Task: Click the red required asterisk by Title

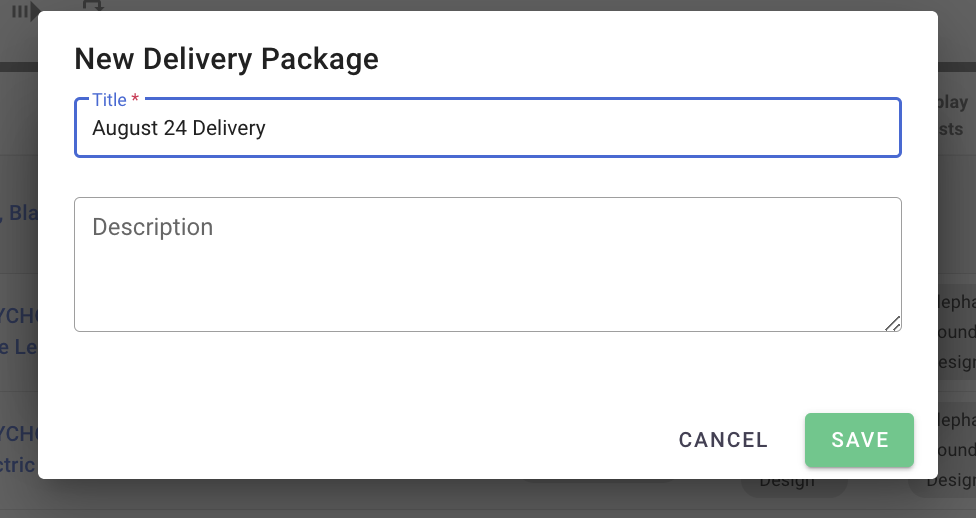Action: pos(135,100)
